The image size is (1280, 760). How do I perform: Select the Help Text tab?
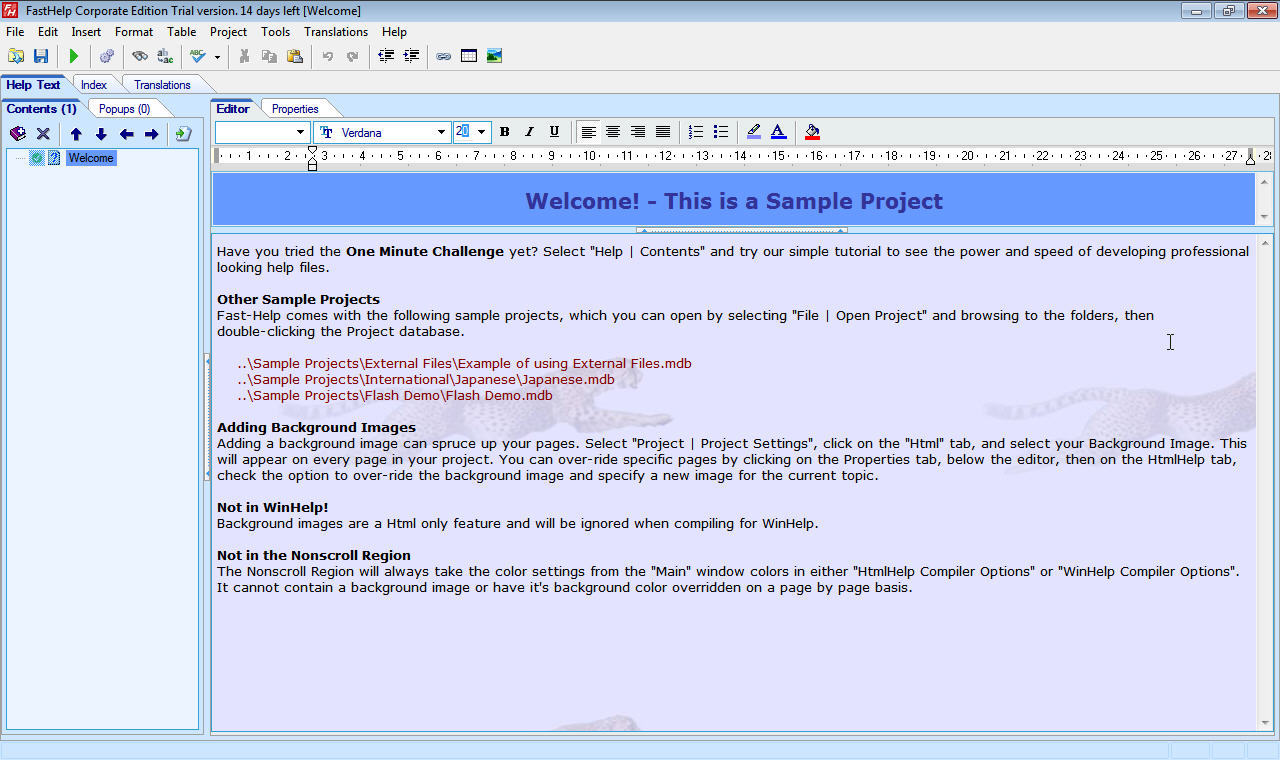click(33, 85)
